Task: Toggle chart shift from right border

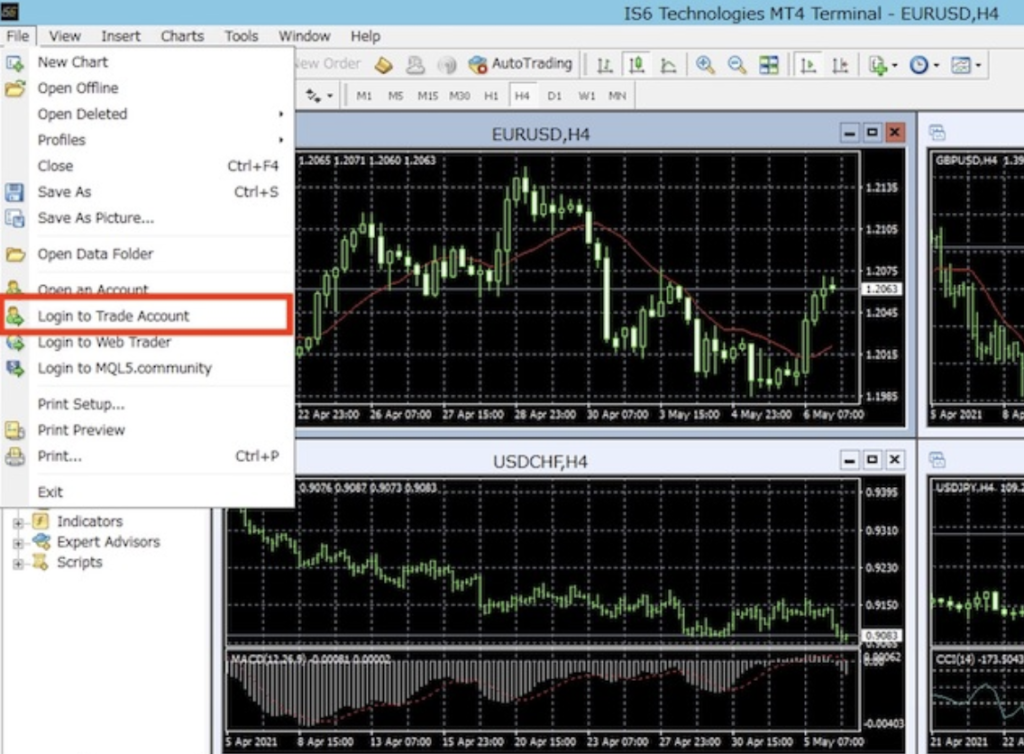Action: click(x=840, y=65)
